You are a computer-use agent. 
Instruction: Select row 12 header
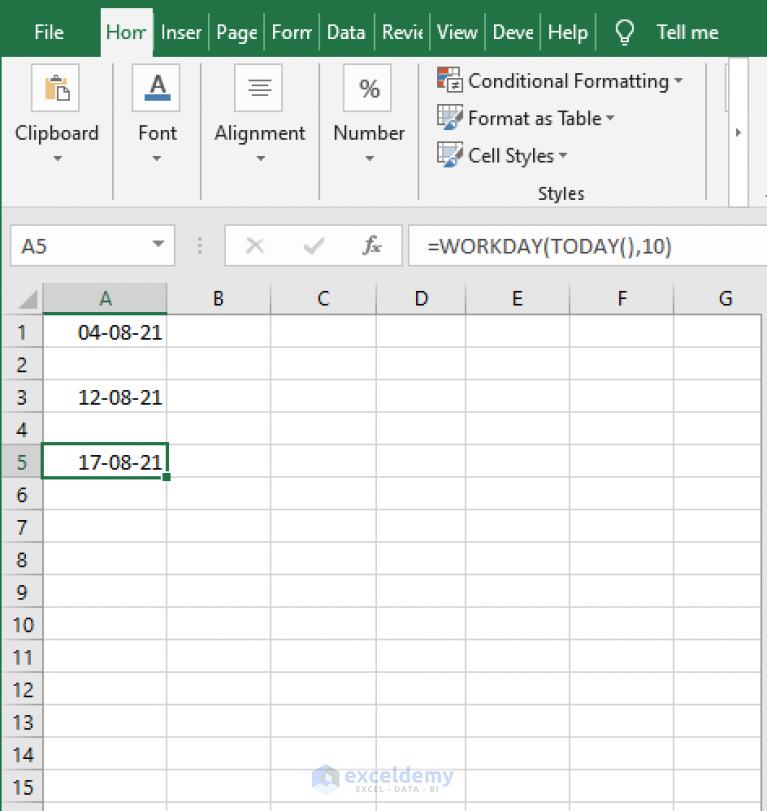(x=22, y=689)
